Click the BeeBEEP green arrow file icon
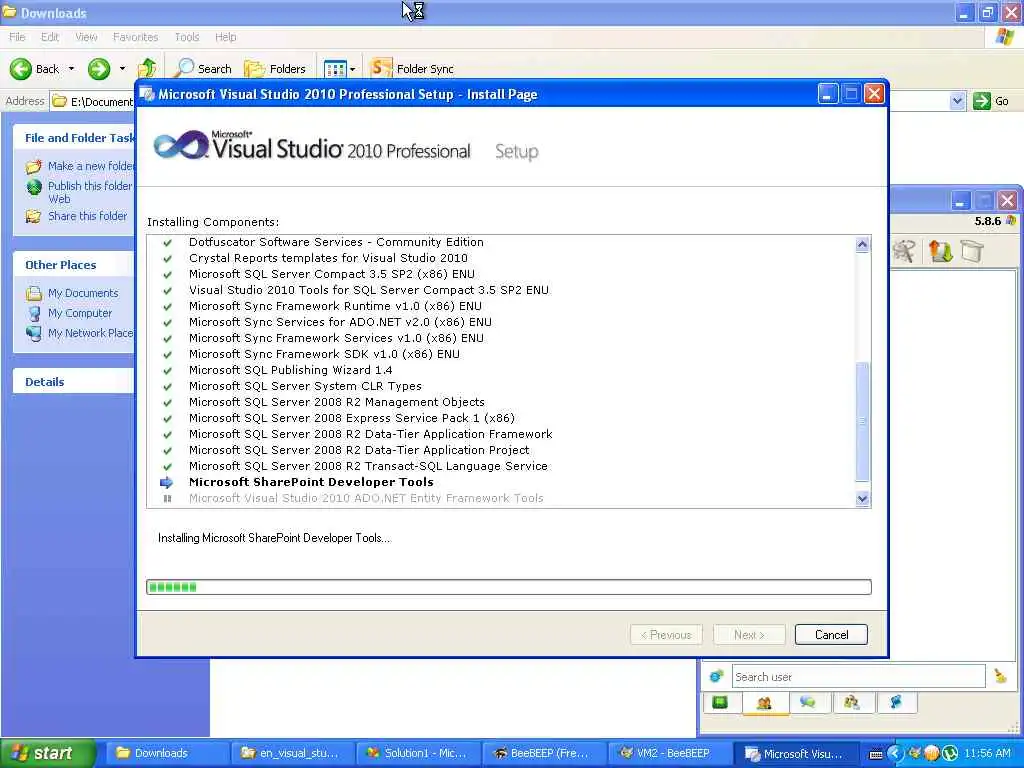1024x768 pixels. pos(940,251)
